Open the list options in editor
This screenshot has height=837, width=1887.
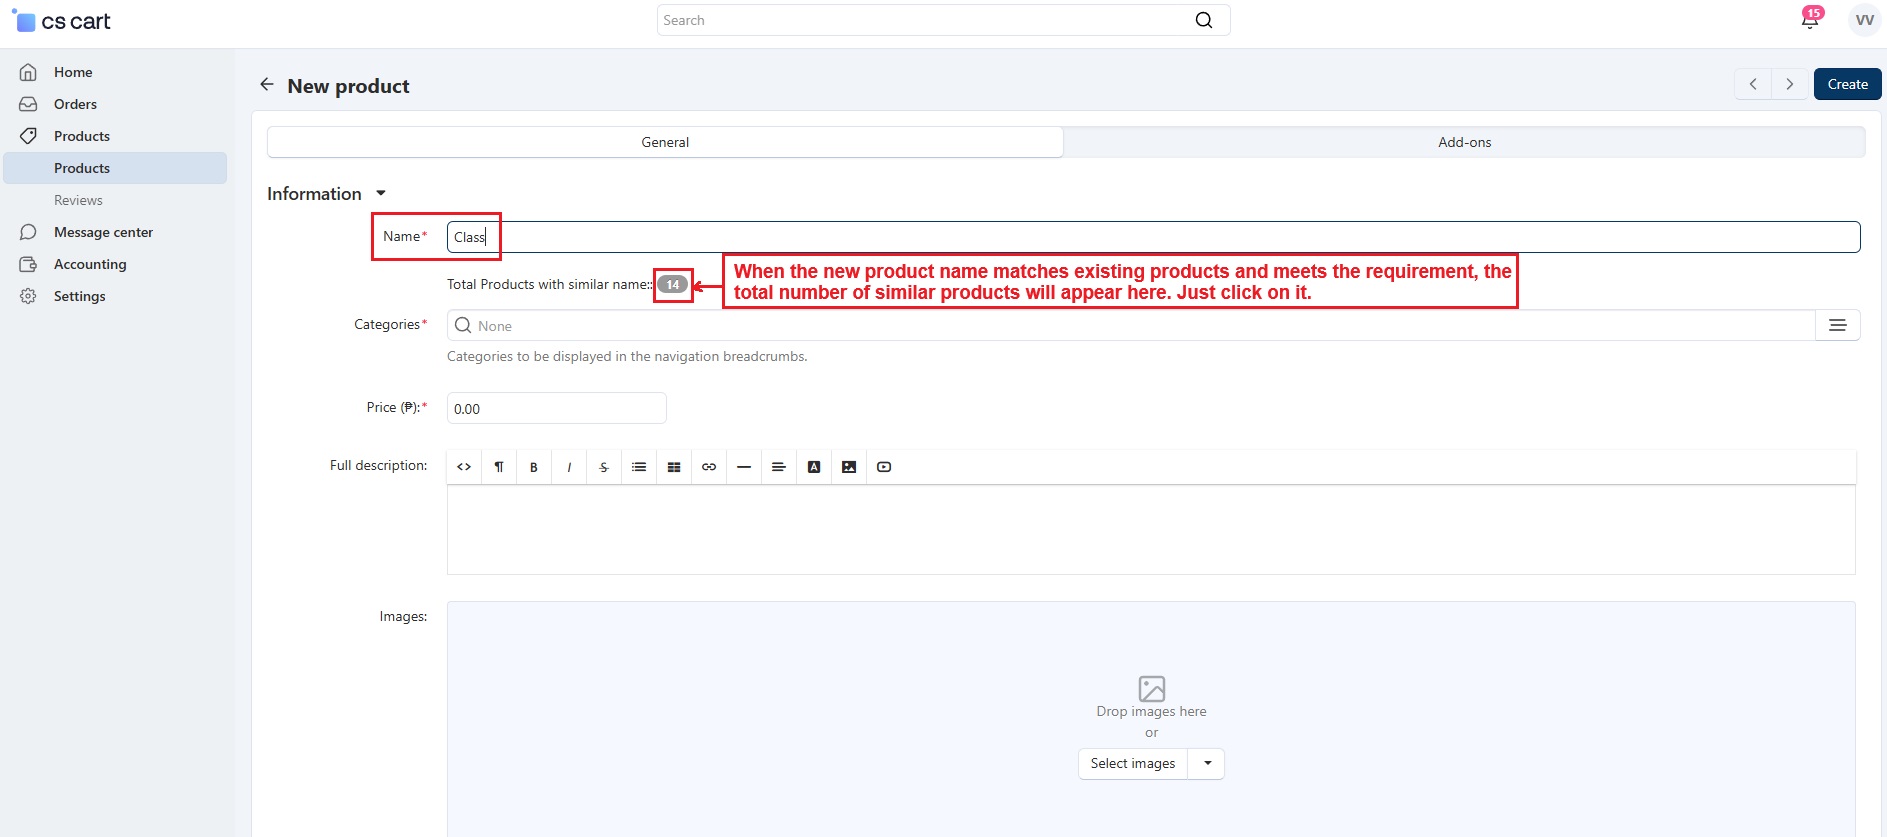pyautogui.click(x=639, y=467)
